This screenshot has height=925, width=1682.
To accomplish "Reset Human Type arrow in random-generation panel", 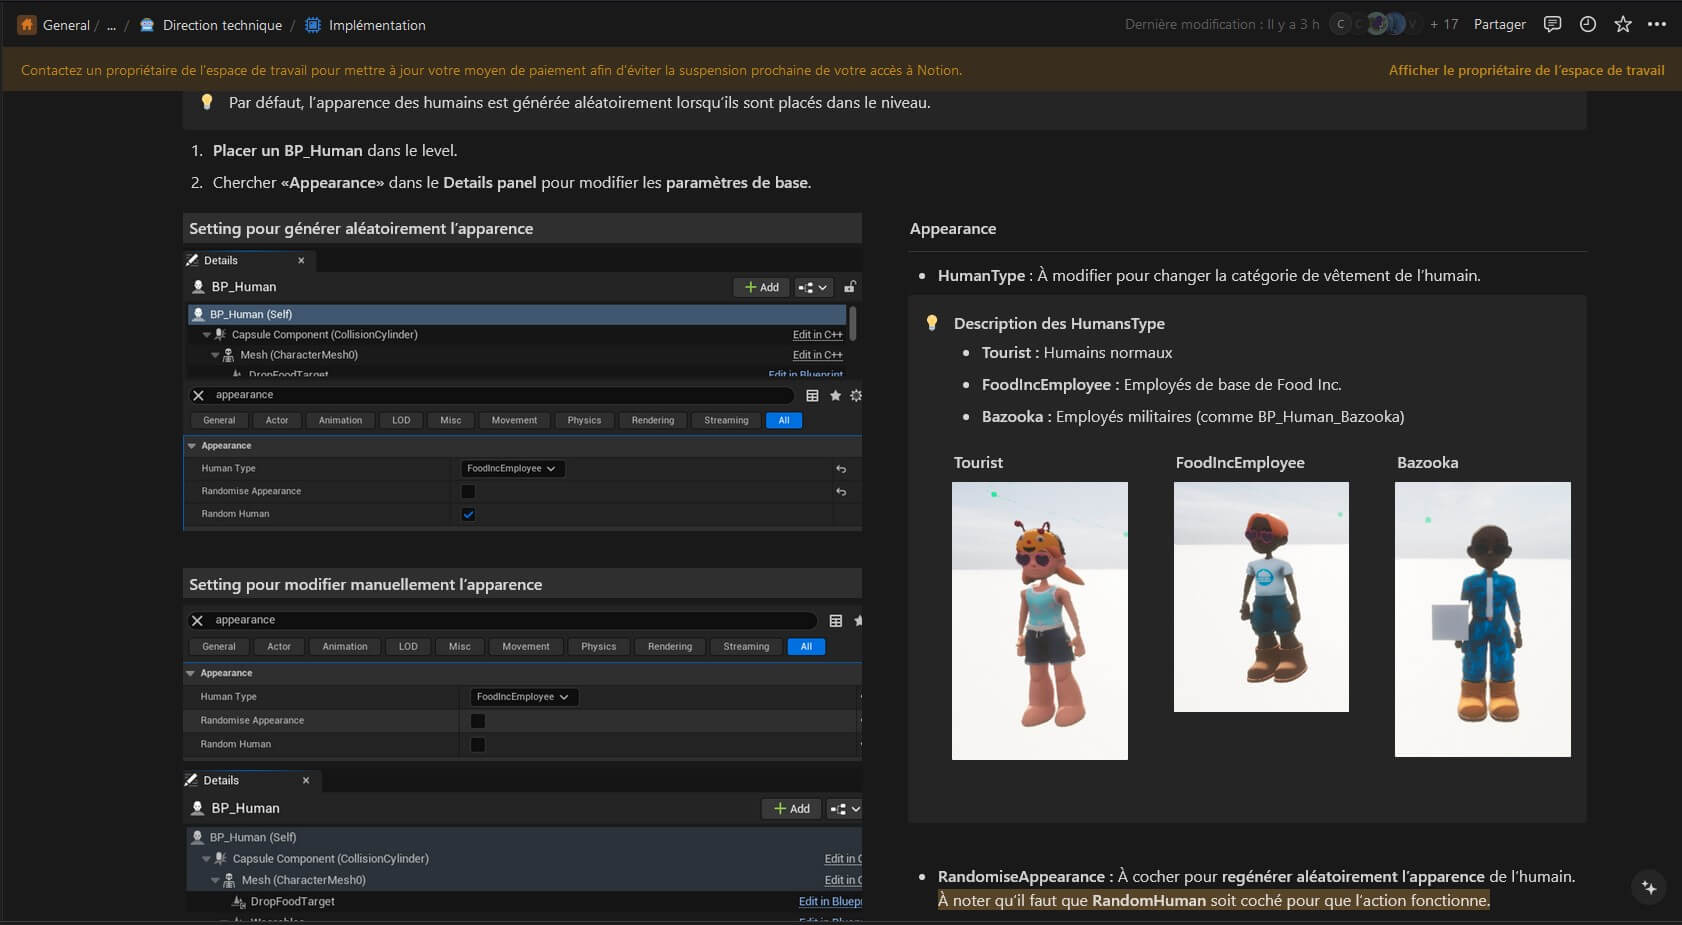I will [841, 469].
